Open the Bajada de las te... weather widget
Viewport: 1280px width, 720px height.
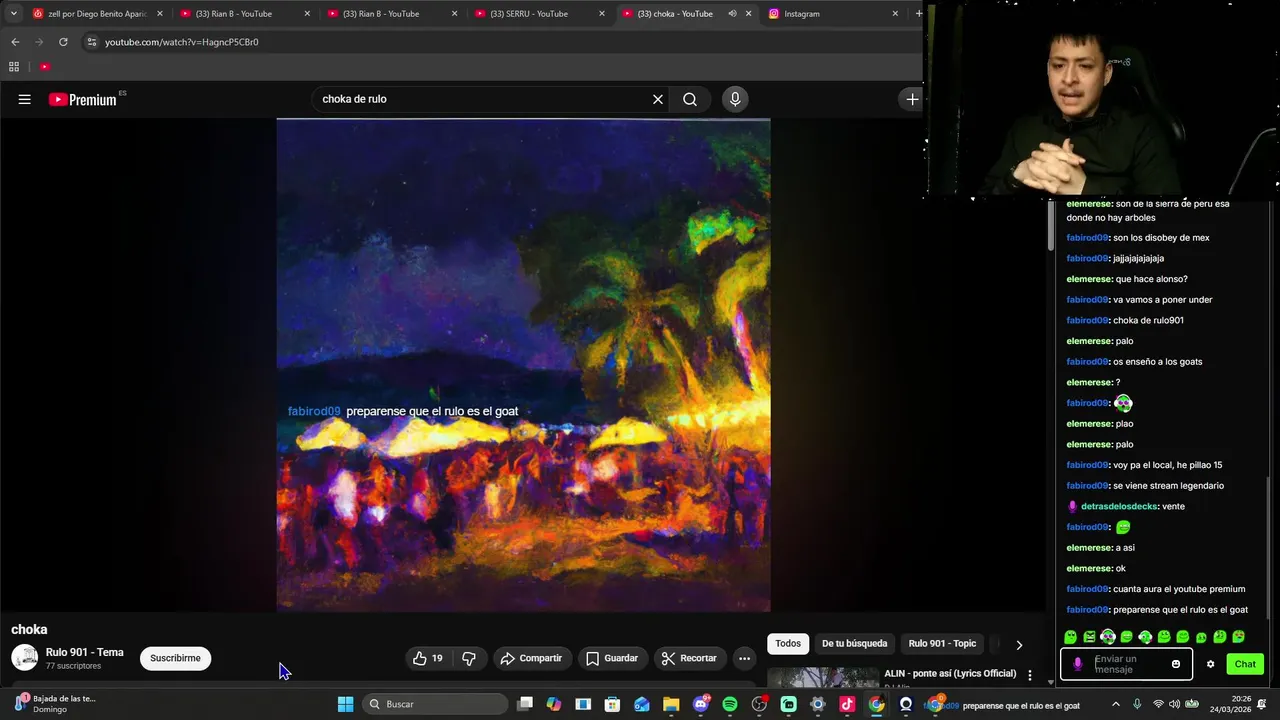[55, 704]
